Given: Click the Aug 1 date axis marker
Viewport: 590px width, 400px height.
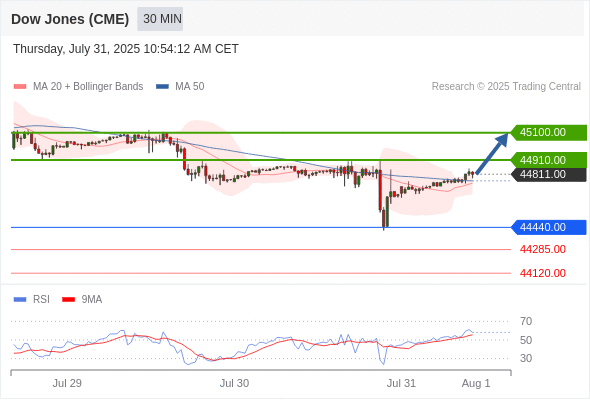Looking at the screenshot, I should click(x=476, y=383).
